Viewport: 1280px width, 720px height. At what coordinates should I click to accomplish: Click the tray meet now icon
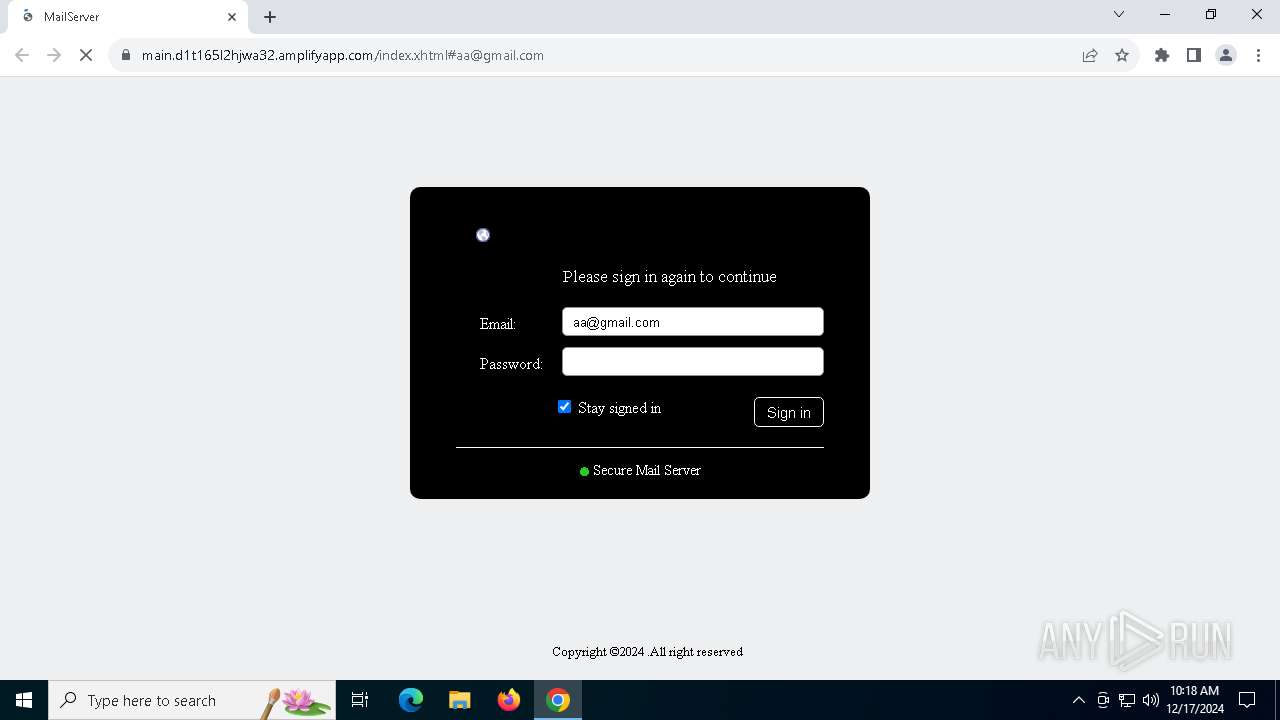(1103, 700)
